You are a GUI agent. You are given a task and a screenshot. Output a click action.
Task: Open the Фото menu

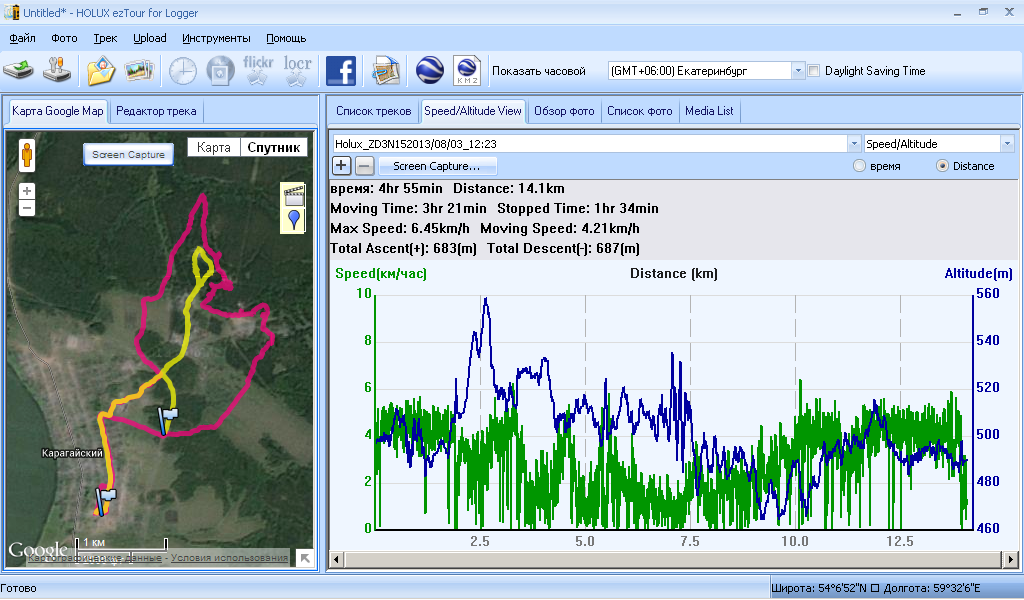(64, 38)
